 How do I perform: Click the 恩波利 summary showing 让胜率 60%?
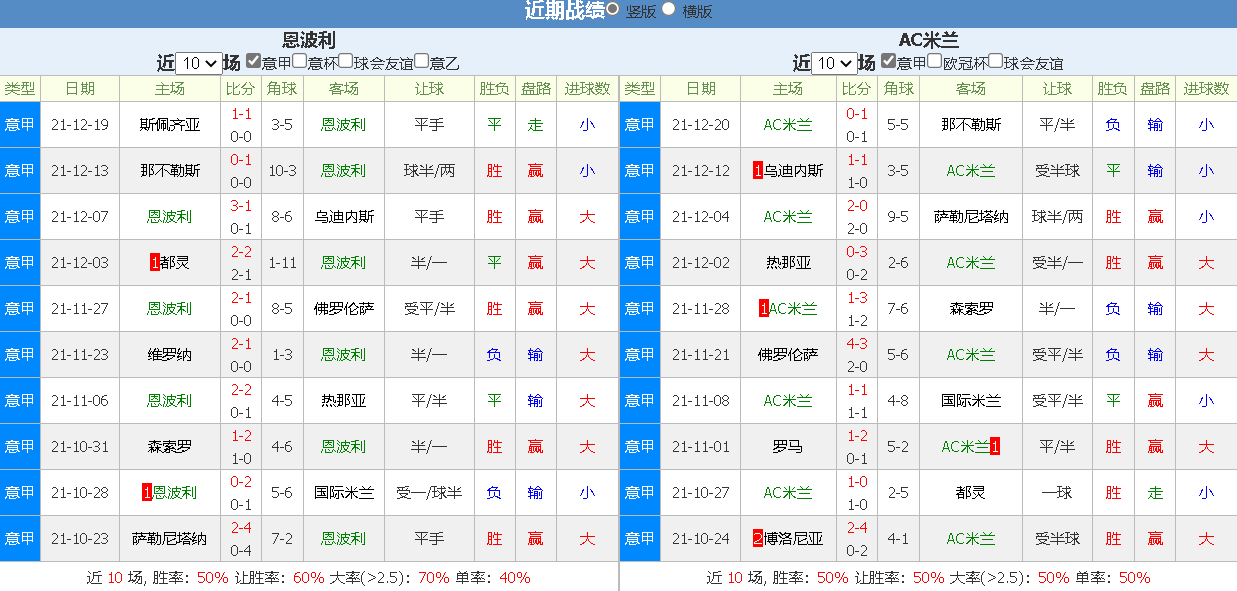point(309,578)
